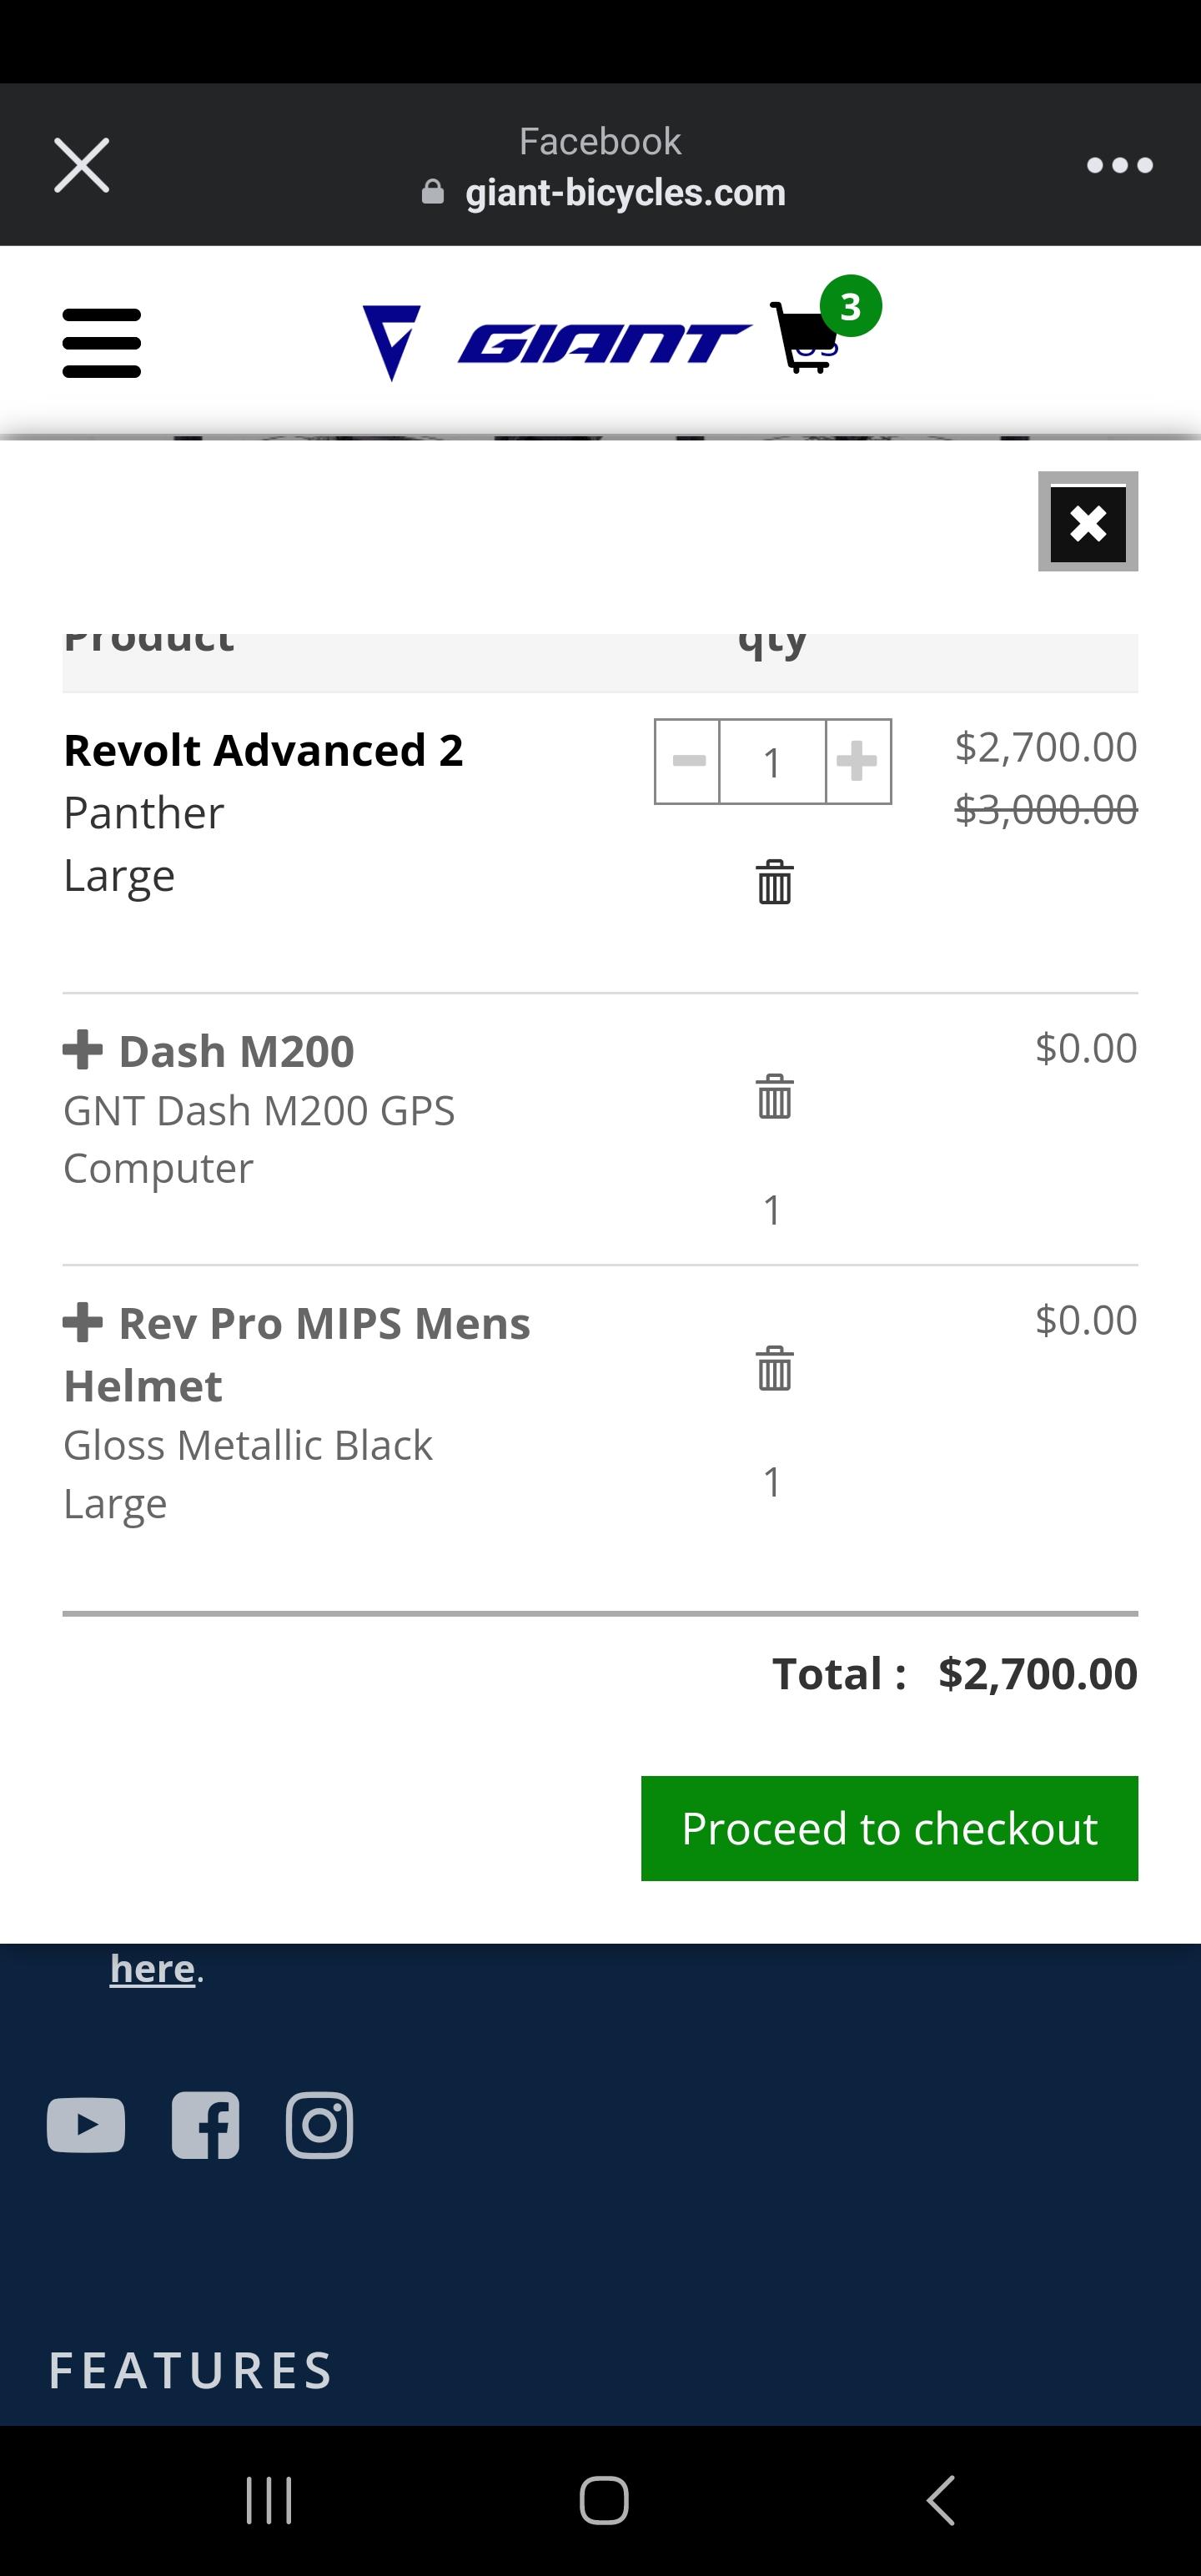
Task: Remove Rev Pro MIPS helmet from cart
Action: click(774, 1368)
